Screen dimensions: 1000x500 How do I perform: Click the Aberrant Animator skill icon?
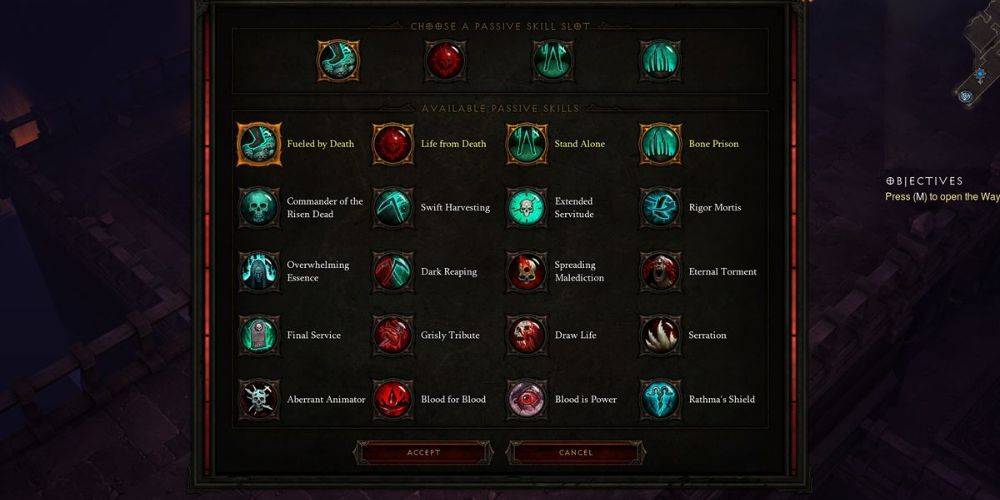[x=259, y=399]
